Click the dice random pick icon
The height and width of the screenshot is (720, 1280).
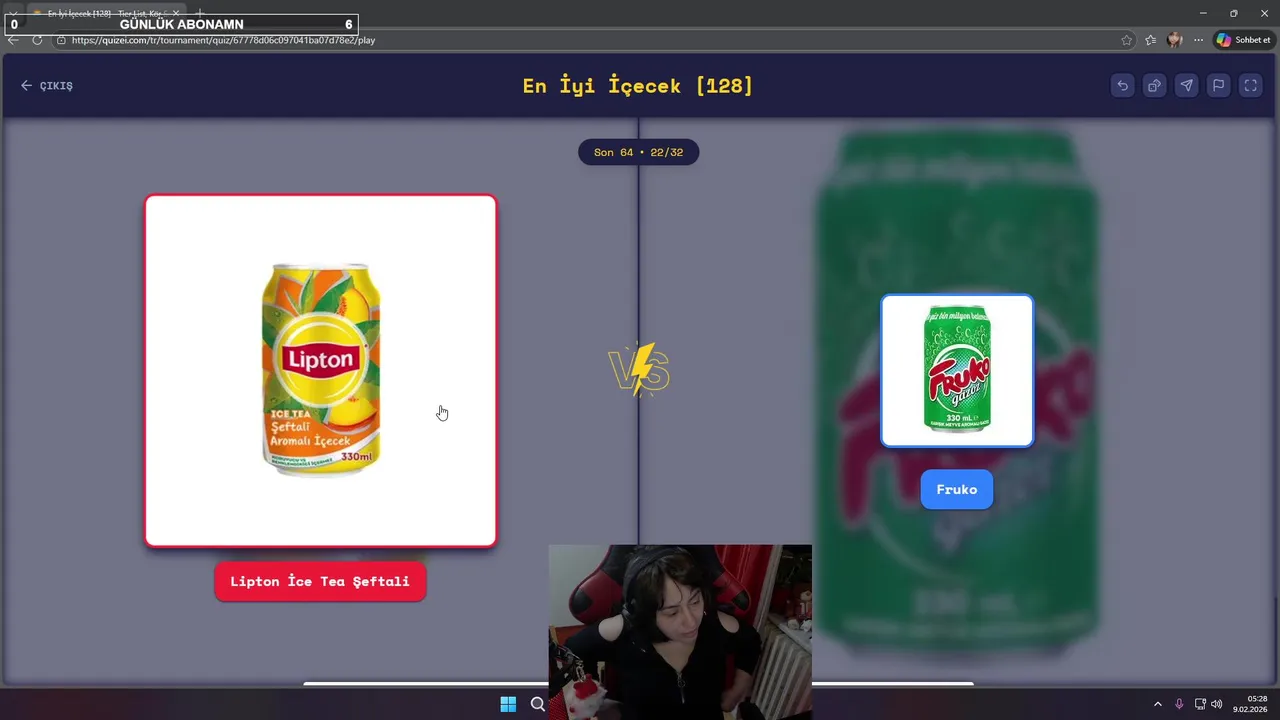[x=1154, y=86]
